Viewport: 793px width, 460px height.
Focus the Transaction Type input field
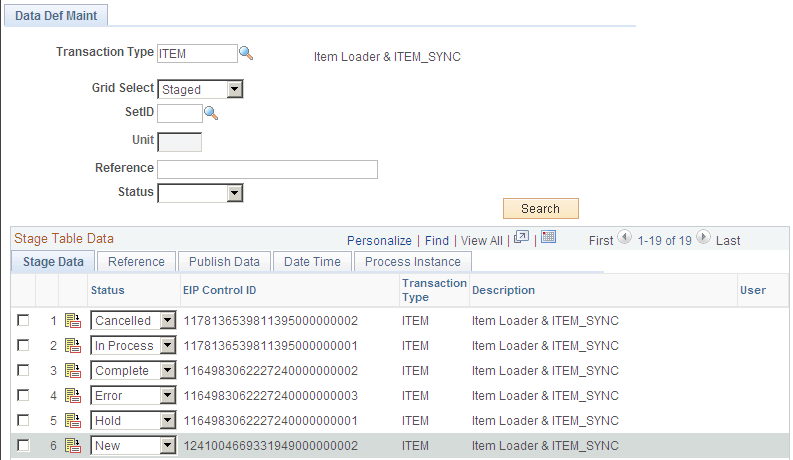tap(197, 54)
